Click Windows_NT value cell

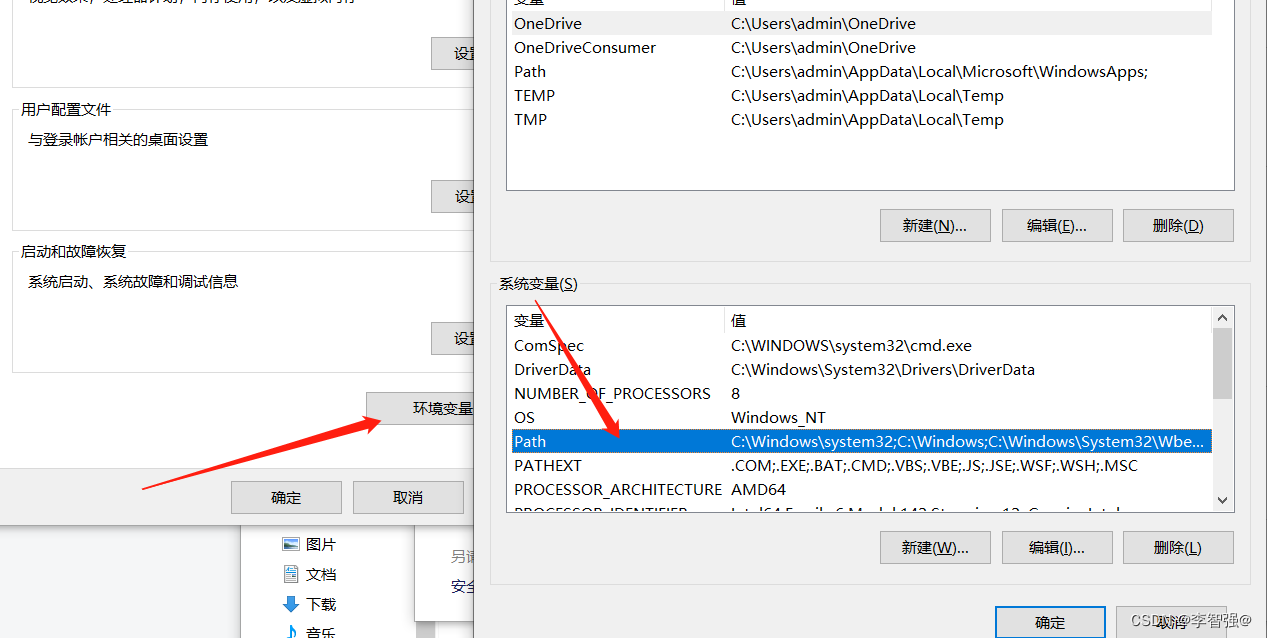[778, 418]
